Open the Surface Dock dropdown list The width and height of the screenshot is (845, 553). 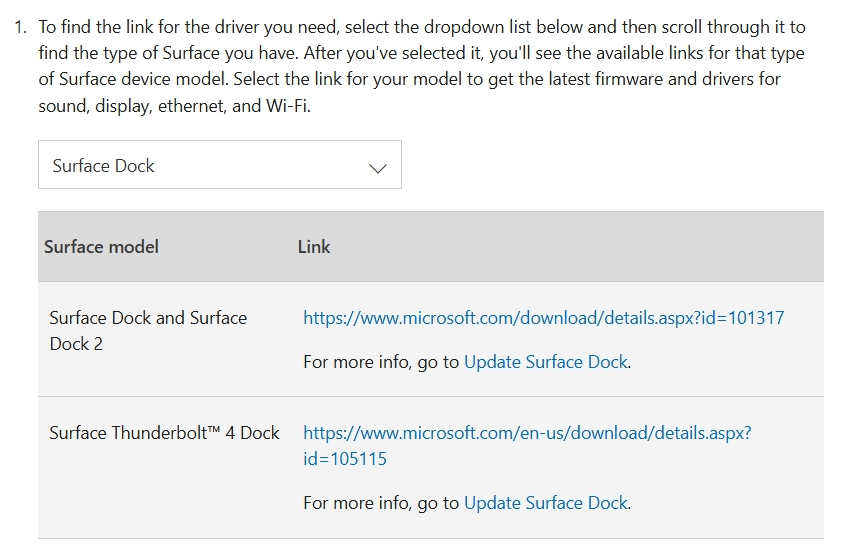click(x=219, y=165)
